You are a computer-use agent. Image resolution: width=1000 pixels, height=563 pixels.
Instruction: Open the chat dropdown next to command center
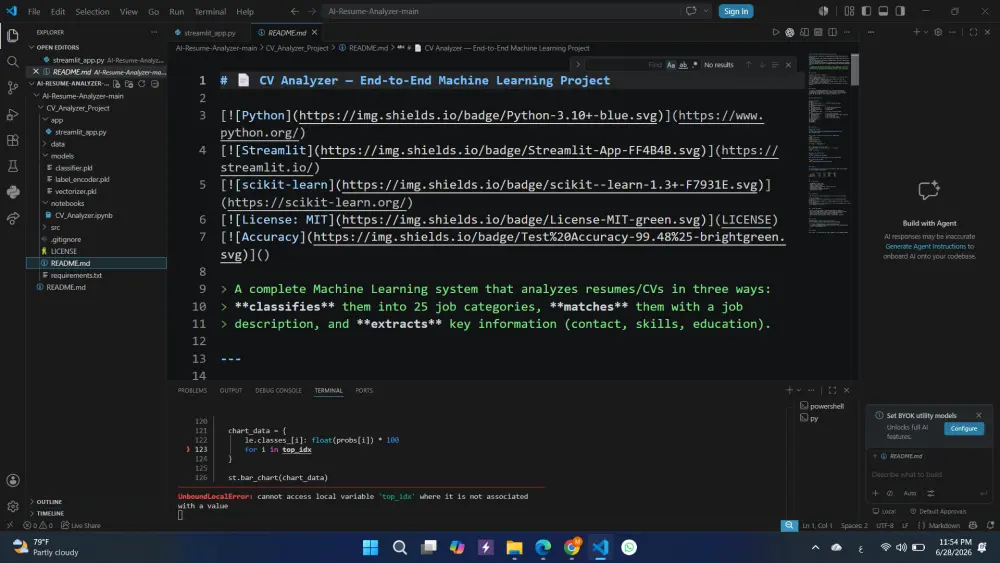[x=706, y=11]
